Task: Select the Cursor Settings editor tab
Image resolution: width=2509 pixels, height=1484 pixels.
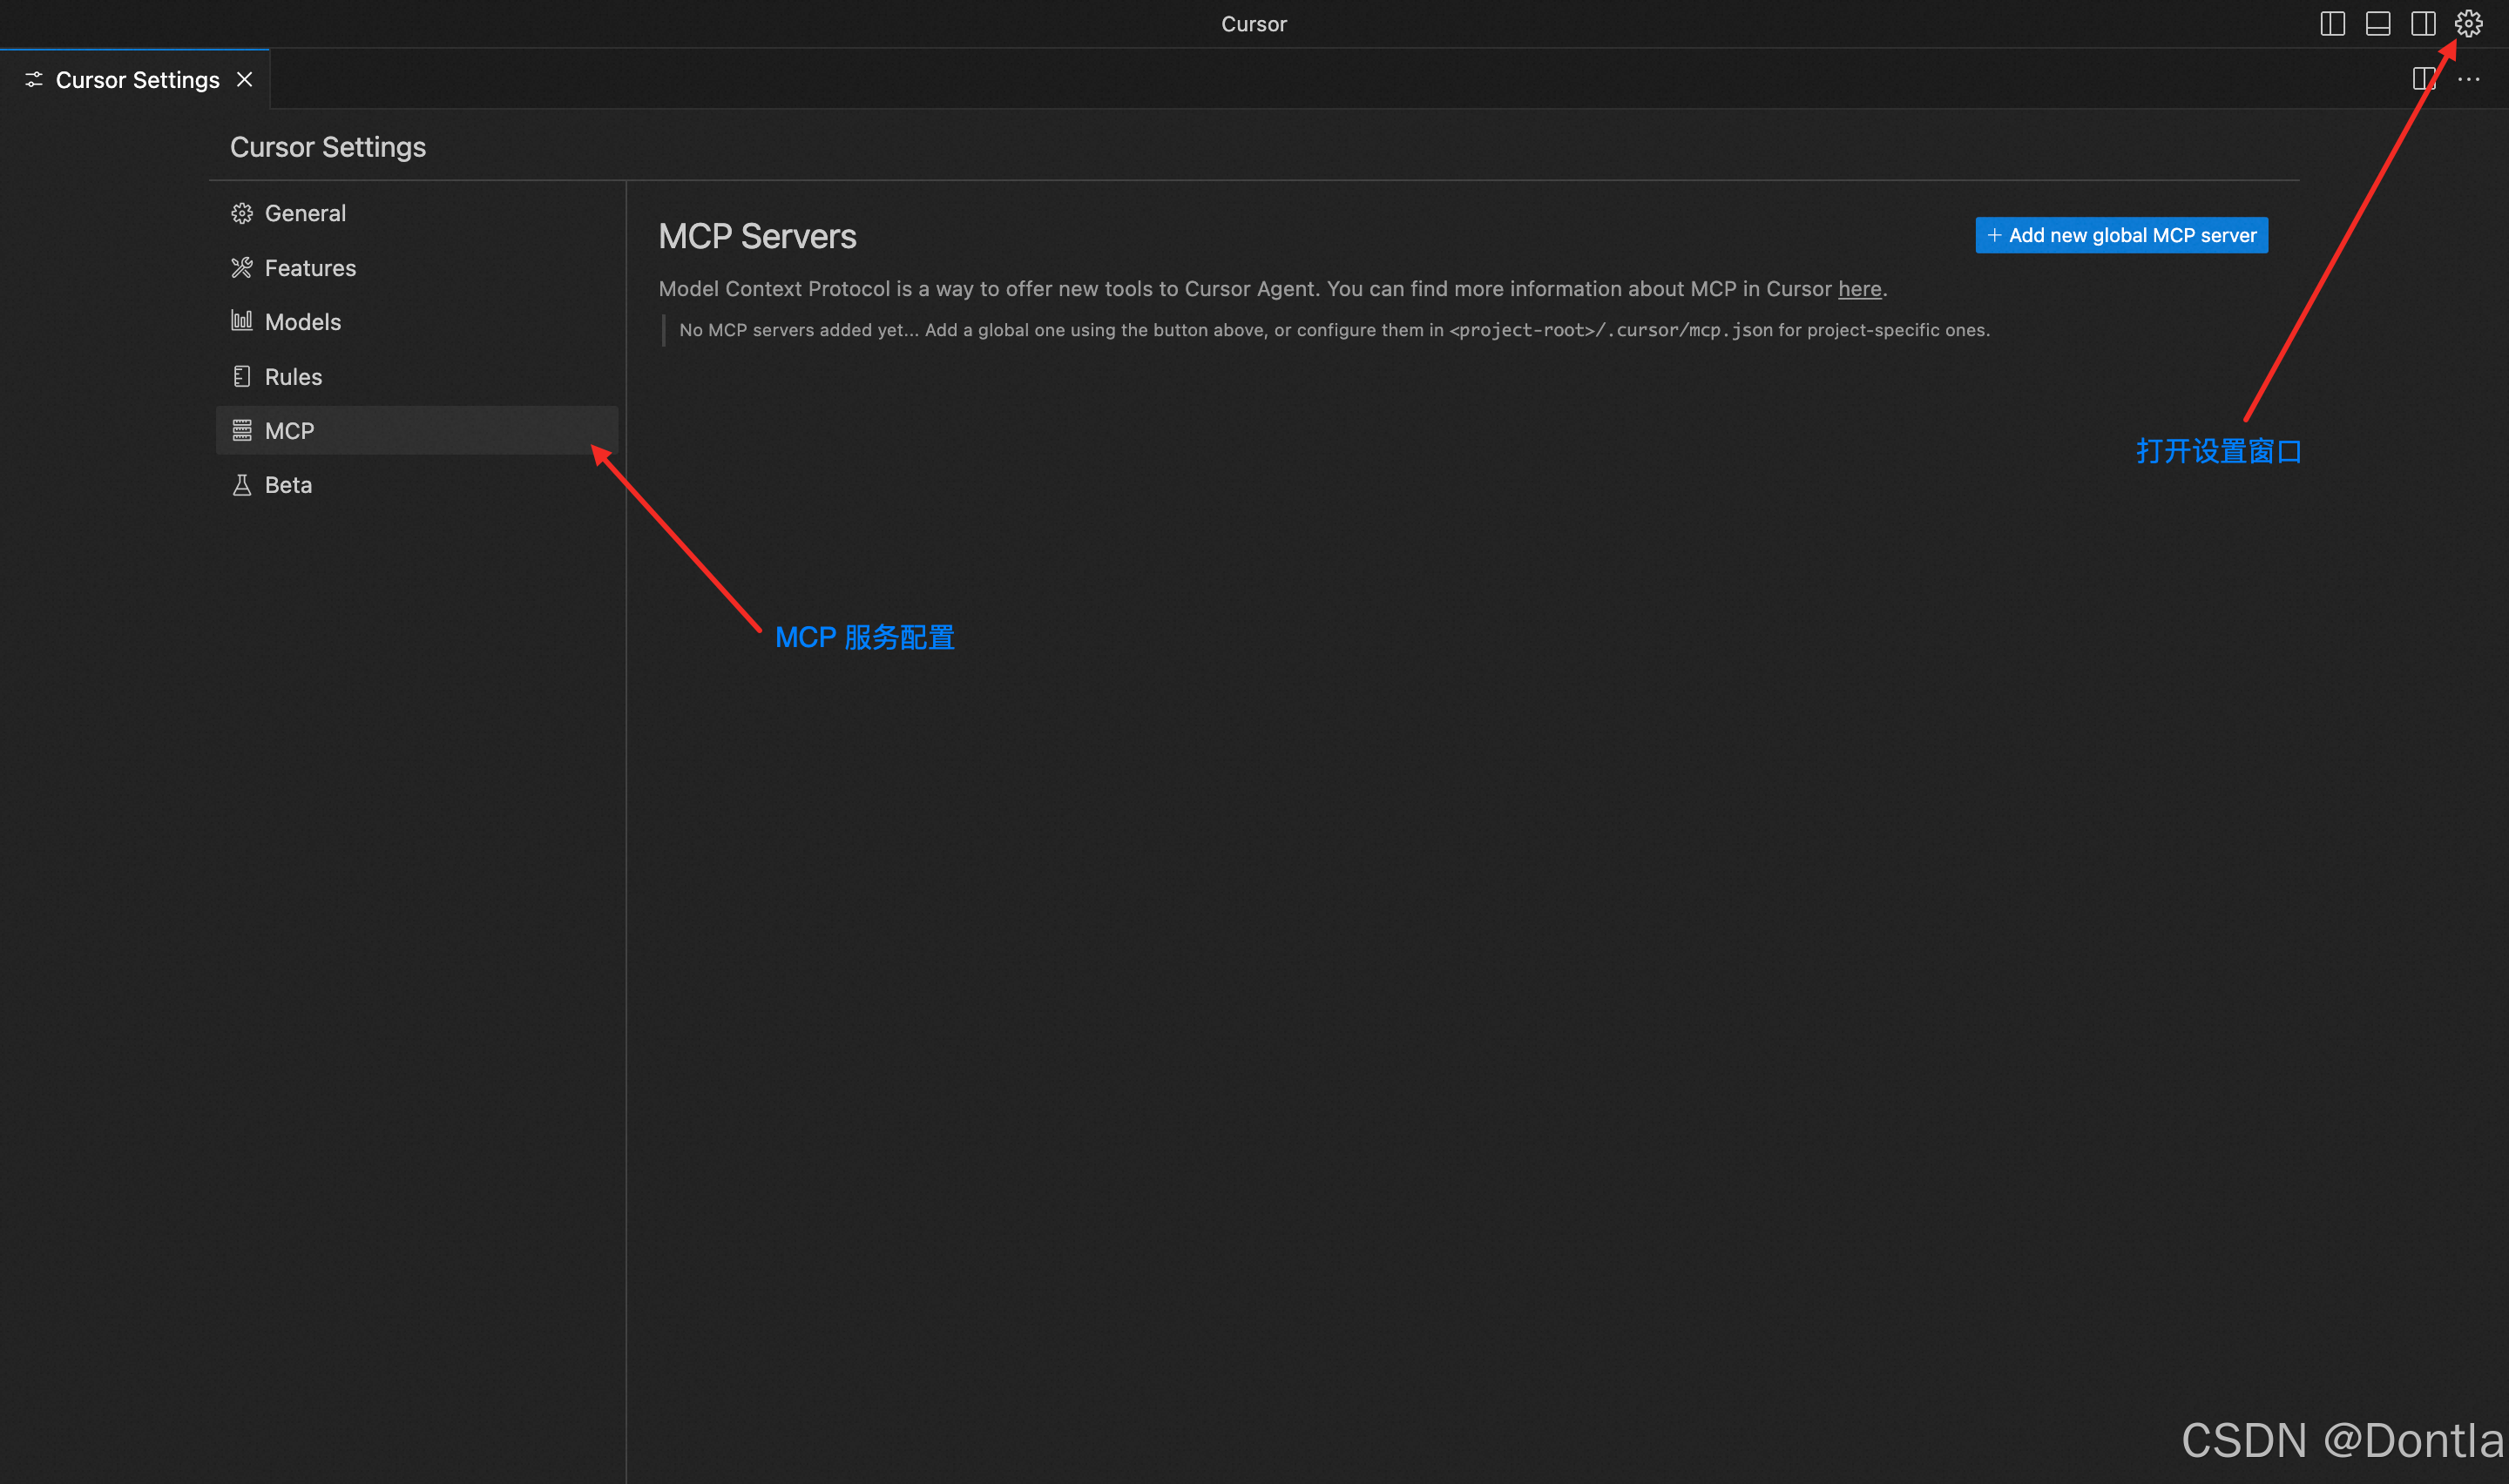Action: pos(137,79)
